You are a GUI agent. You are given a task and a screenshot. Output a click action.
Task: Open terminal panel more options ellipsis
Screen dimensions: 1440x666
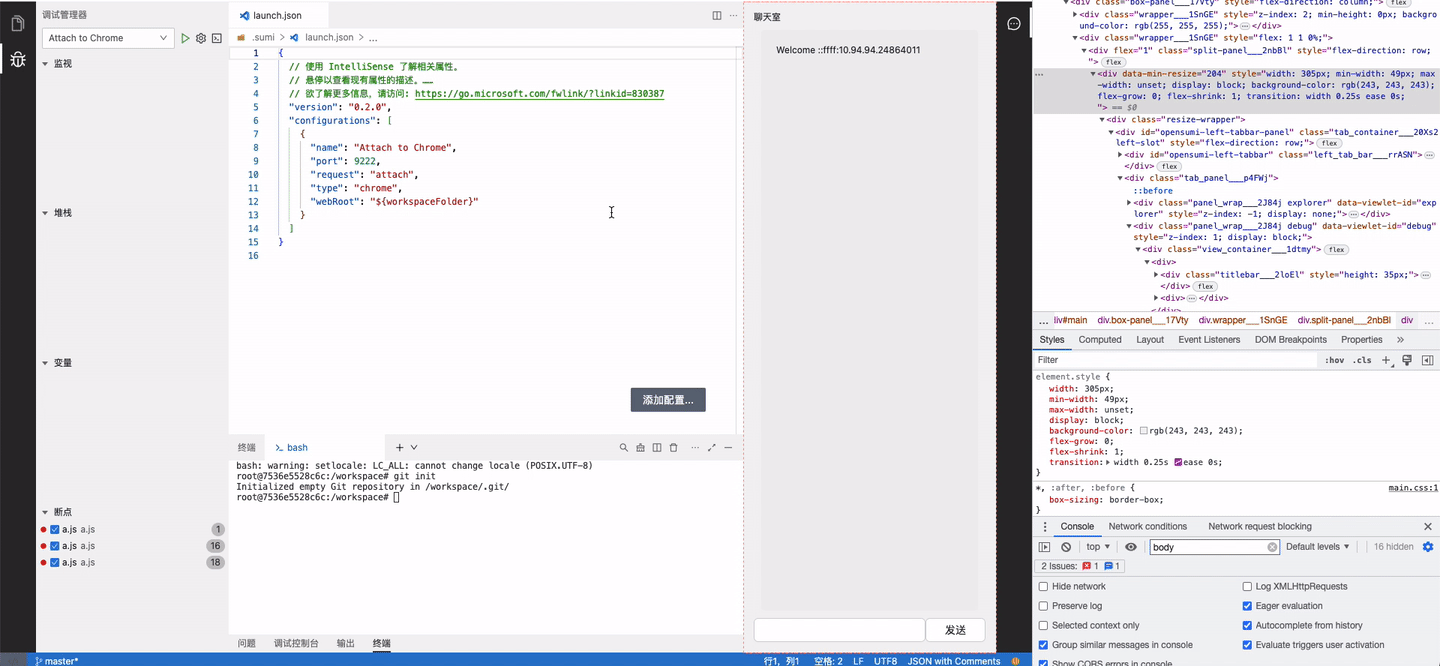pos(694,447)
